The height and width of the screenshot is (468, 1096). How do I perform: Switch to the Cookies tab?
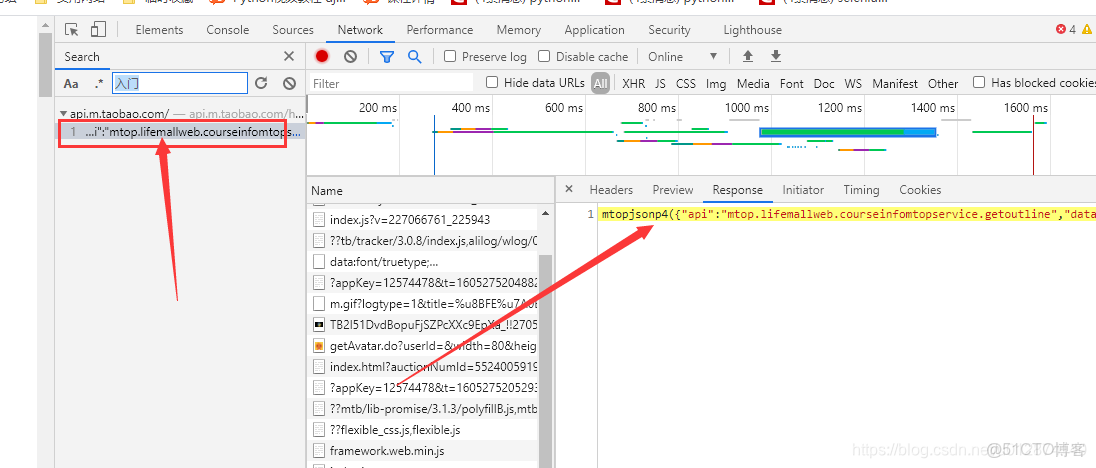point(920,190)
